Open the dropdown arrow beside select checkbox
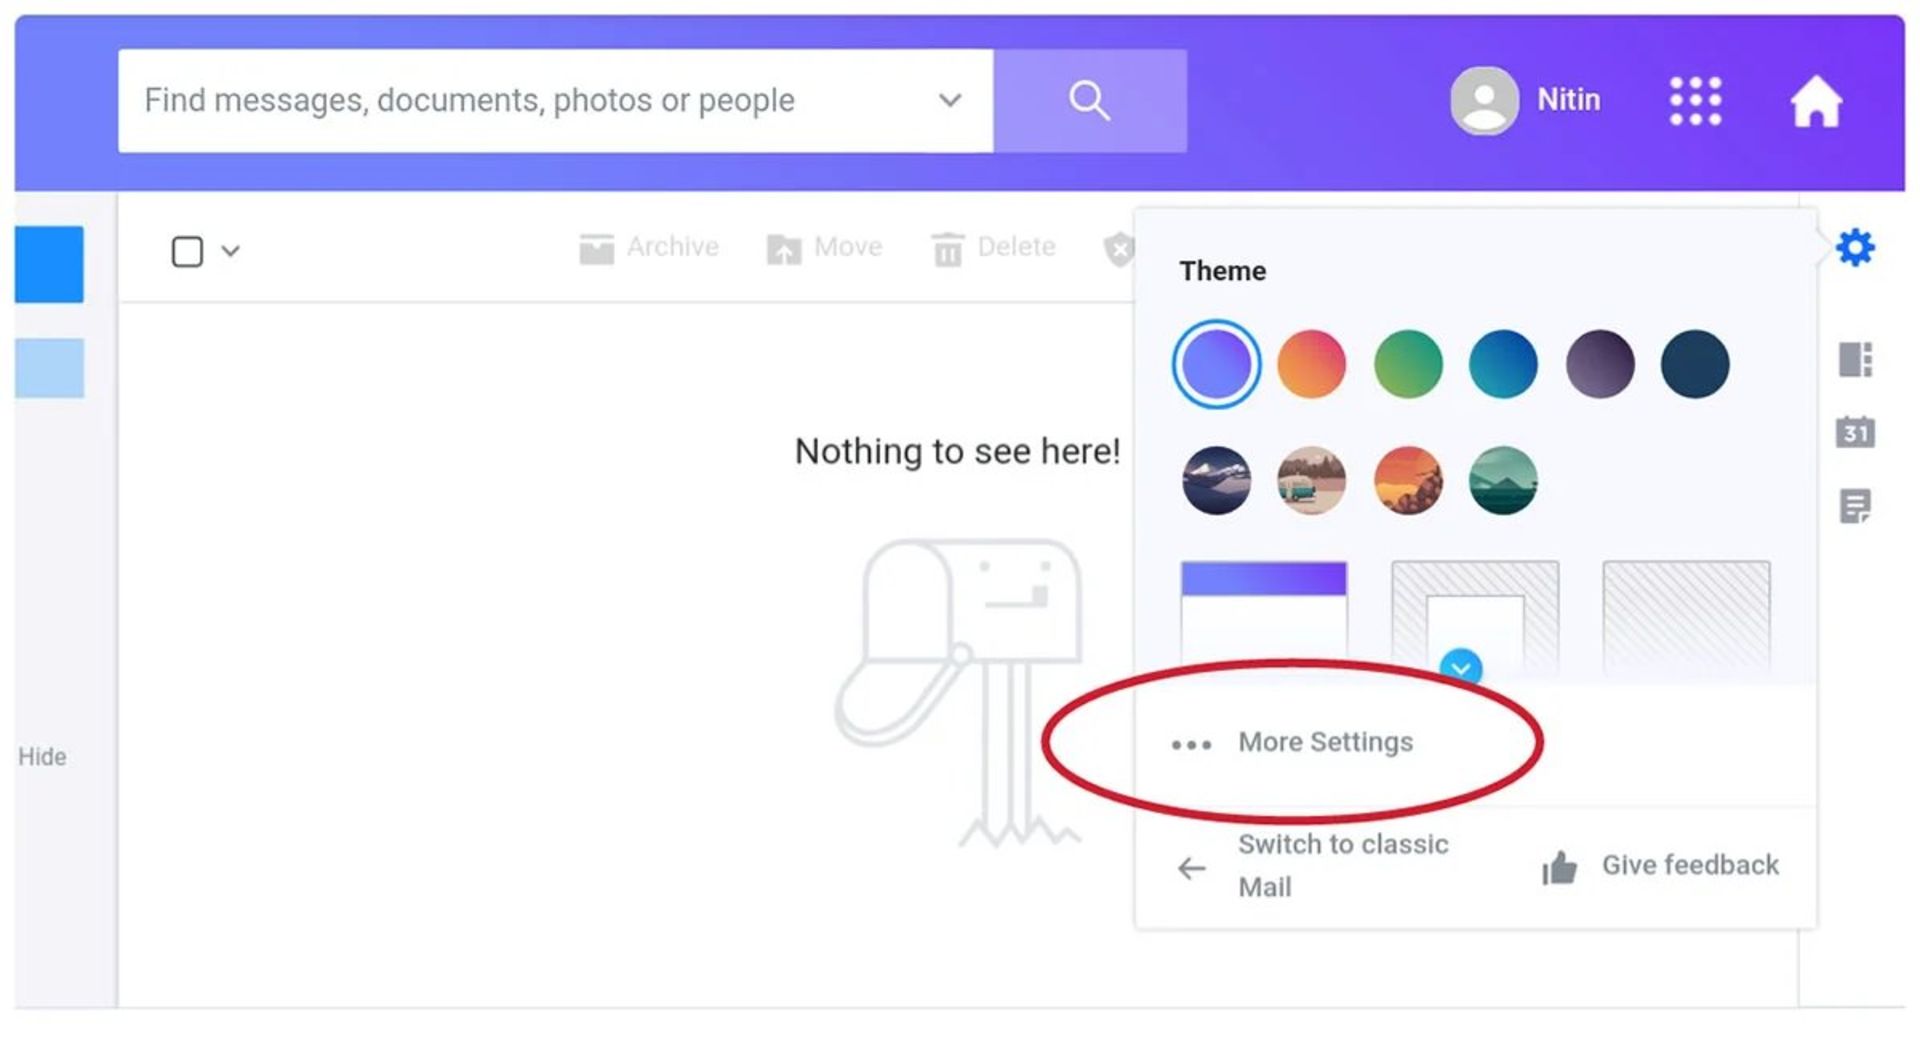The height and width of the screenshot is (1037, 1920). pos(231,251)
